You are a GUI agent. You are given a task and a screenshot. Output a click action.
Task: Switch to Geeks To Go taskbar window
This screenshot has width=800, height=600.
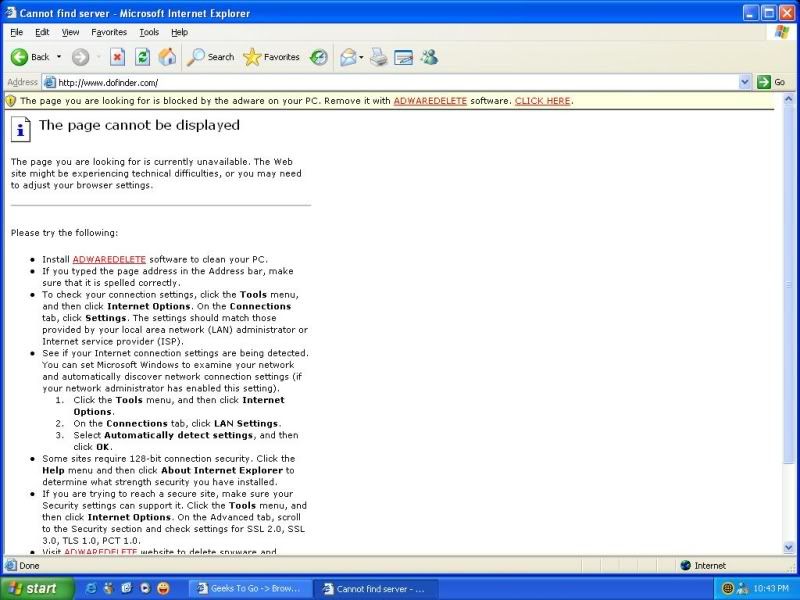[250, 588]
